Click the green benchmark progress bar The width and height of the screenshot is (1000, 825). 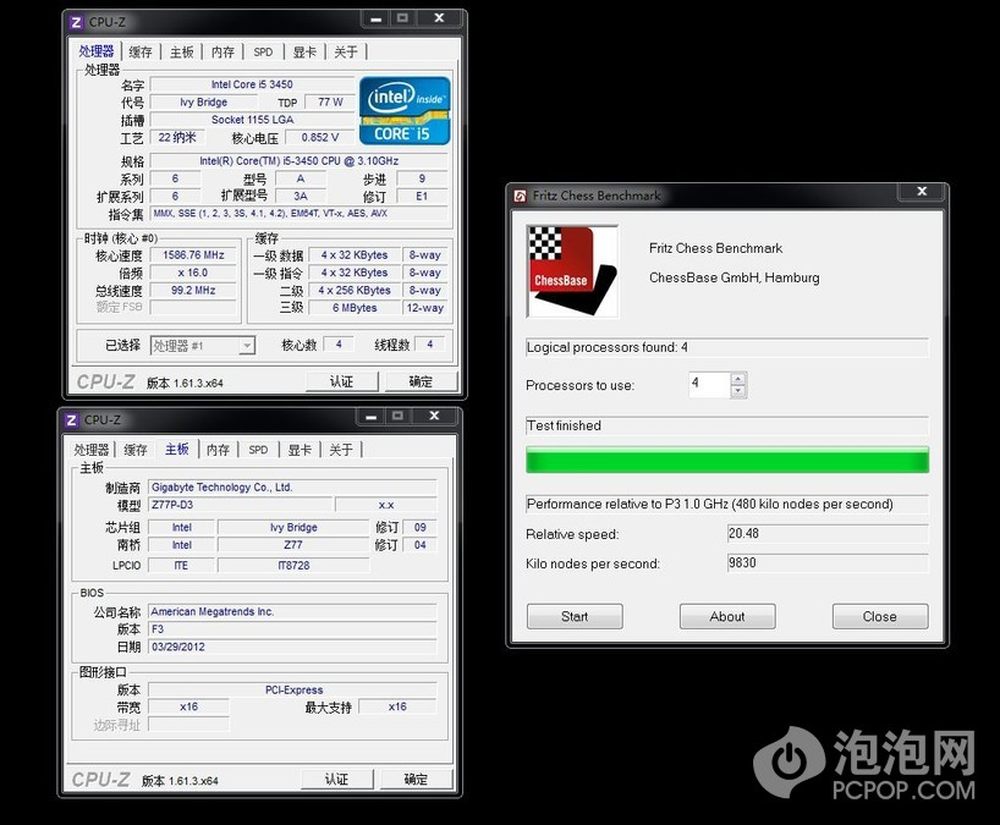[x=727, y=460]
